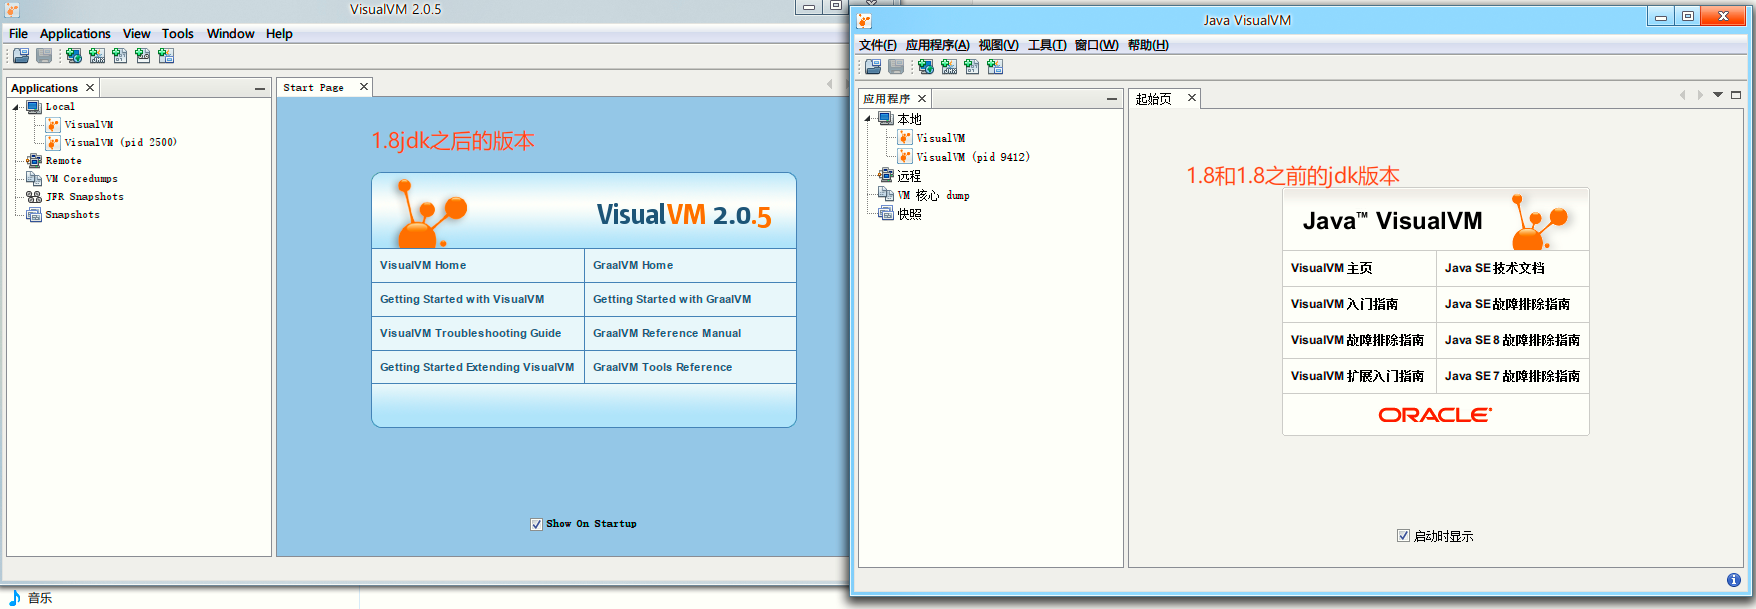This screenshot has width=1756, height=609.
Task: Click last add-snapshot icon in VisualVM 2.0.5 toolbar
Action: 166,56
